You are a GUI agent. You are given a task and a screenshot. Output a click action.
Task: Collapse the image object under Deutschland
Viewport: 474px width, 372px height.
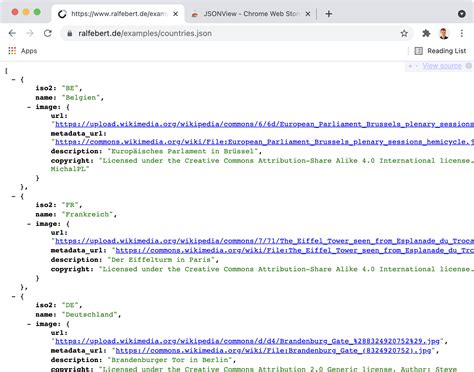[x=29, y=324]
